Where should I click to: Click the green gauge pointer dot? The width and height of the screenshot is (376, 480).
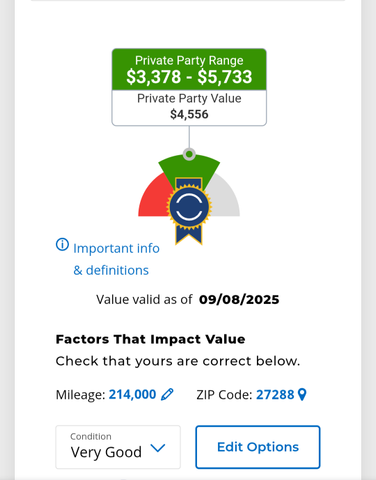(x=189, y=154)
